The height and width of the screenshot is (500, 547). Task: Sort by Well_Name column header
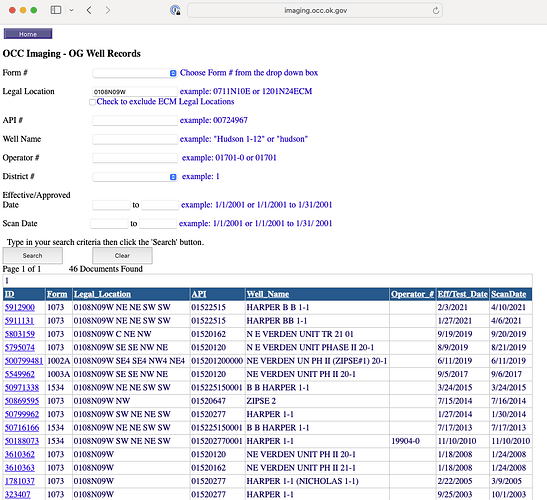(268, 294)
